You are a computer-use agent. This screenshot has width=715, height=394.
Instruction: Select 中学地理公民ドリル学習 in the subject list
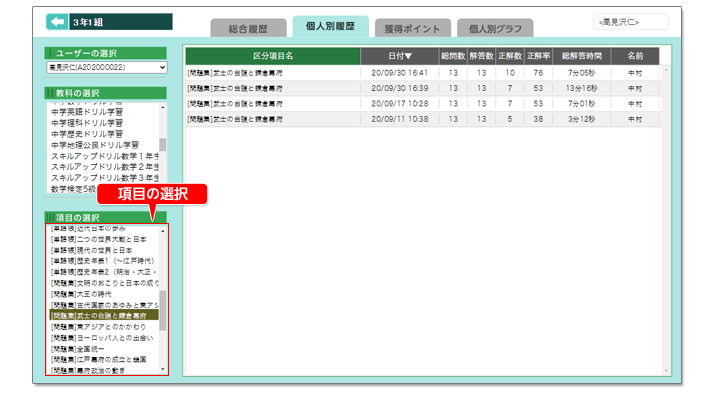[x=95, y=145]
